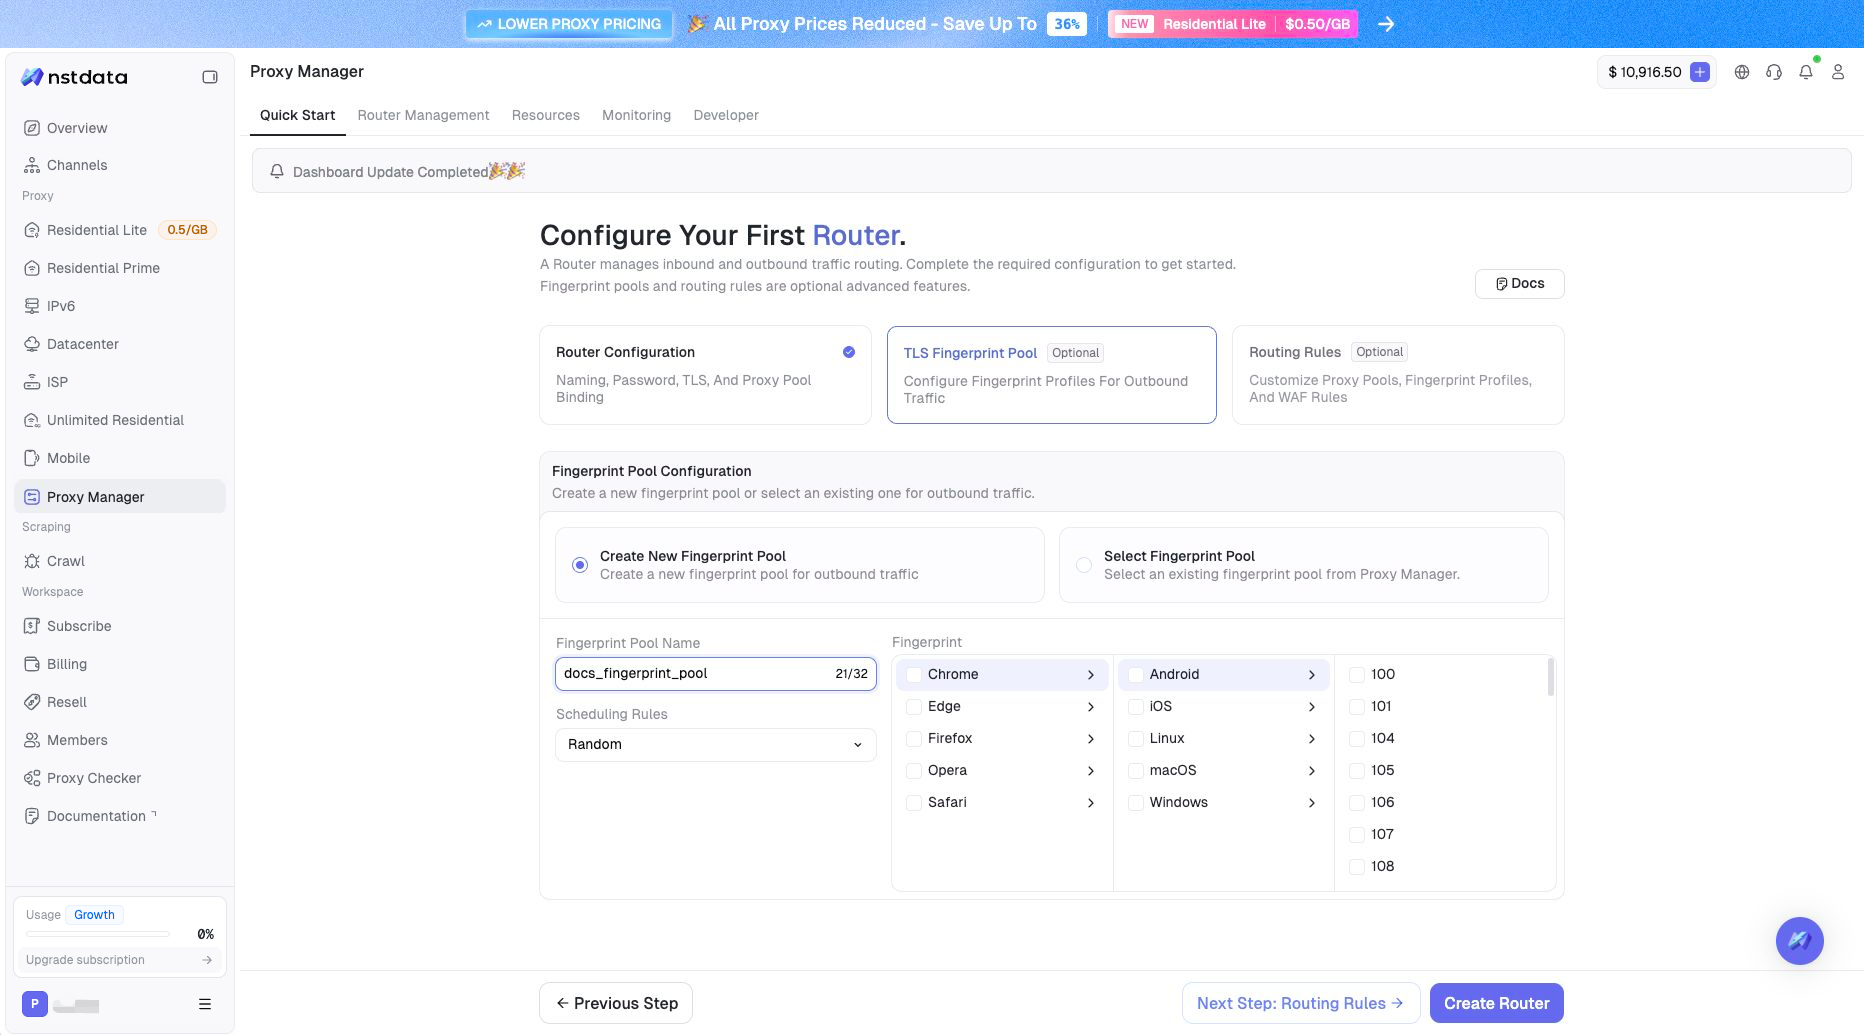Check the Chrome browser checkbox
The width and height of the screenshot is (1864, 1035).
(x=914, y=675)
